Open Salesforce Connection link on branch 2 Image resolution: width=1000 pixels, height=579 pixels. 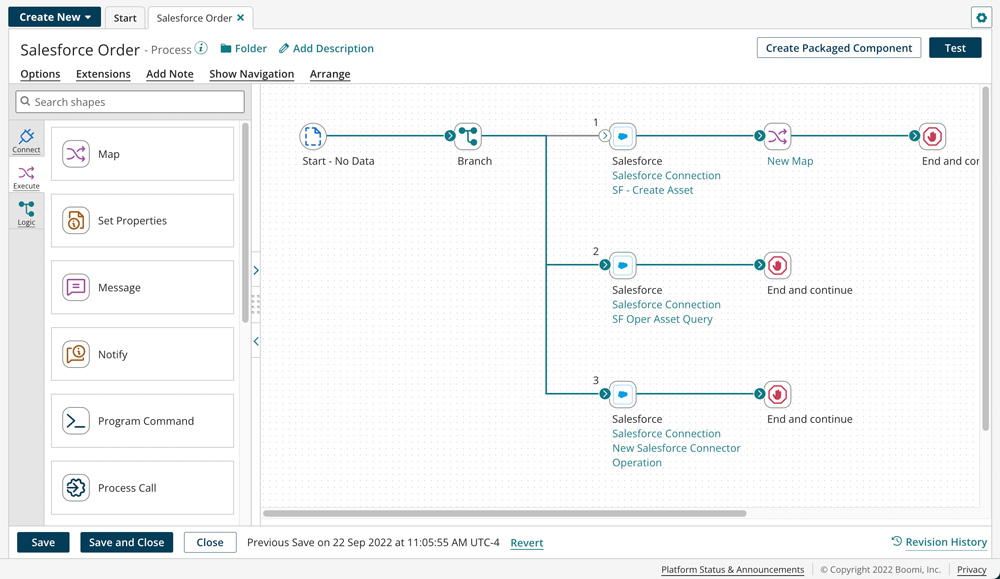(x=666, y=304)
